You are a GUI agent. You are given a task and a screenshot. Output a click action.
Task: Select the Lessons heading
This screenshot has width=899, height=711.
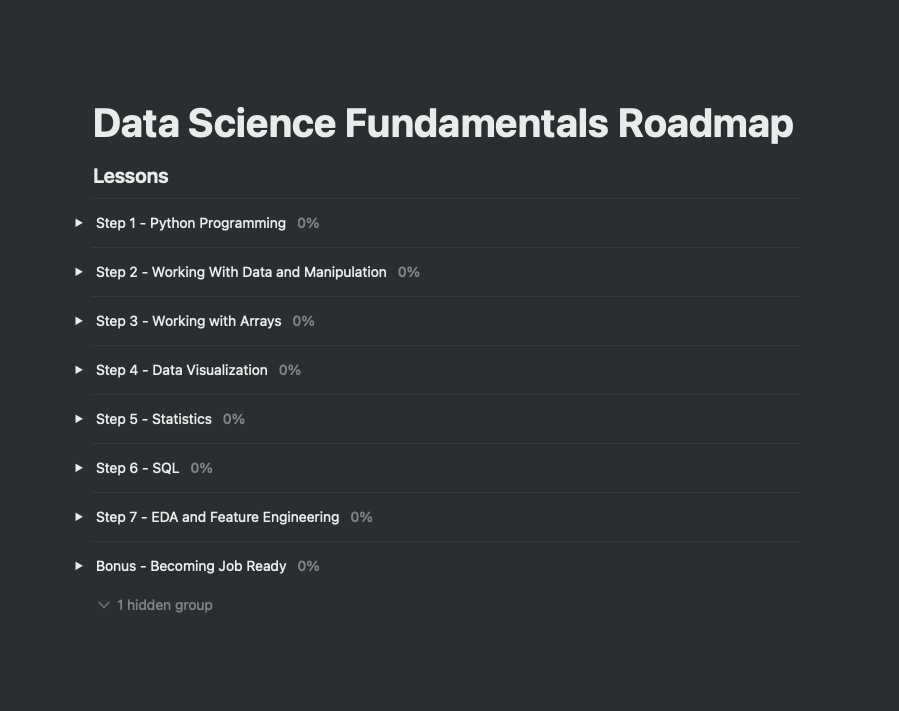(131, 175)
